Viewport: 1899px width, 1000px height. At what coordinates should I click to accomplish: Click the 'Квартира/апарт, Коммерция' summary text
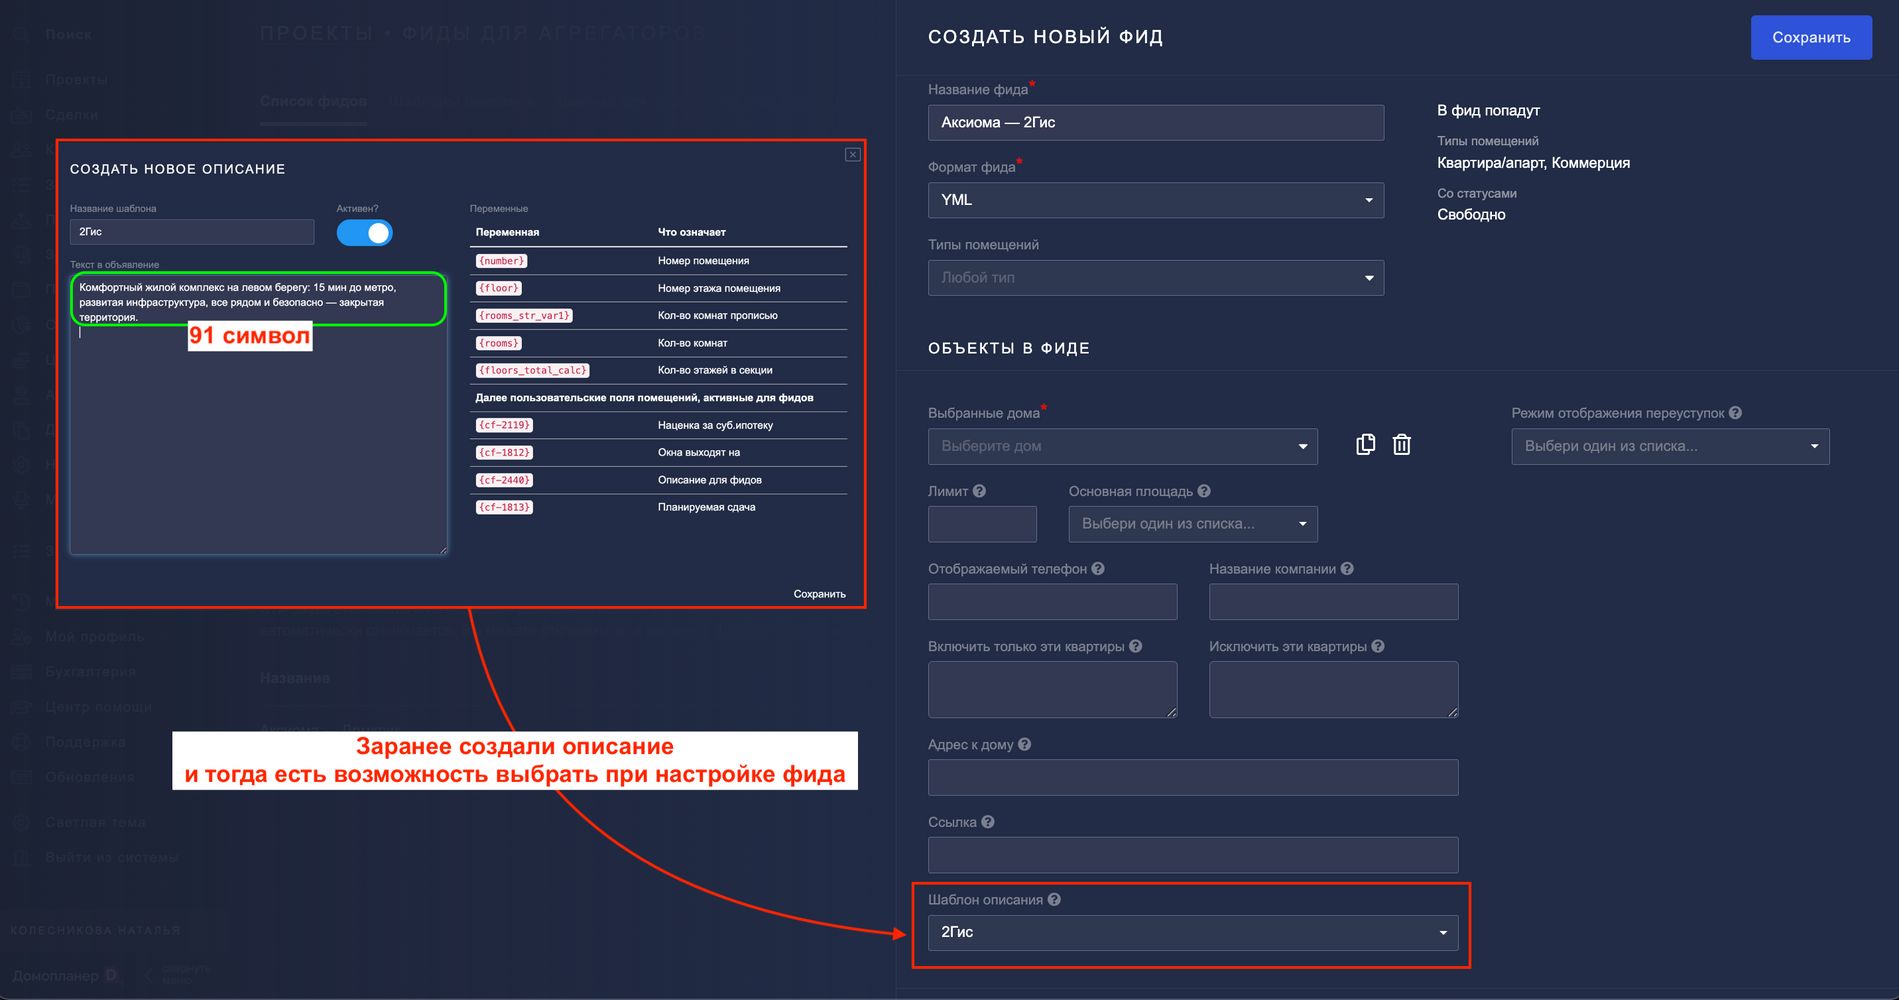[1533, 163]
